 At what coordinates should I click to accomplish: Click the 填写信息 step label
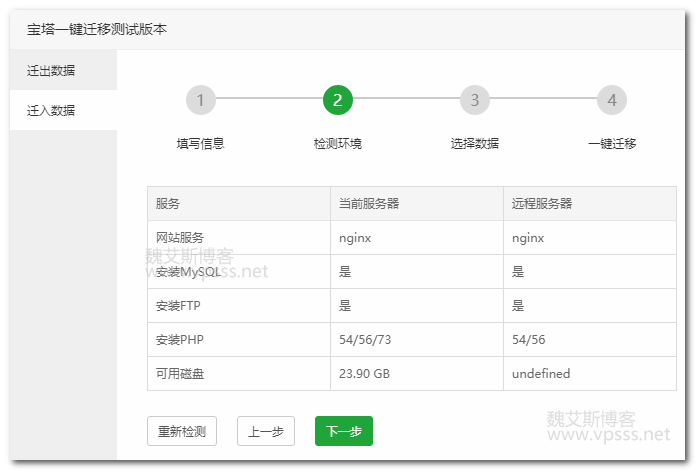201,144
